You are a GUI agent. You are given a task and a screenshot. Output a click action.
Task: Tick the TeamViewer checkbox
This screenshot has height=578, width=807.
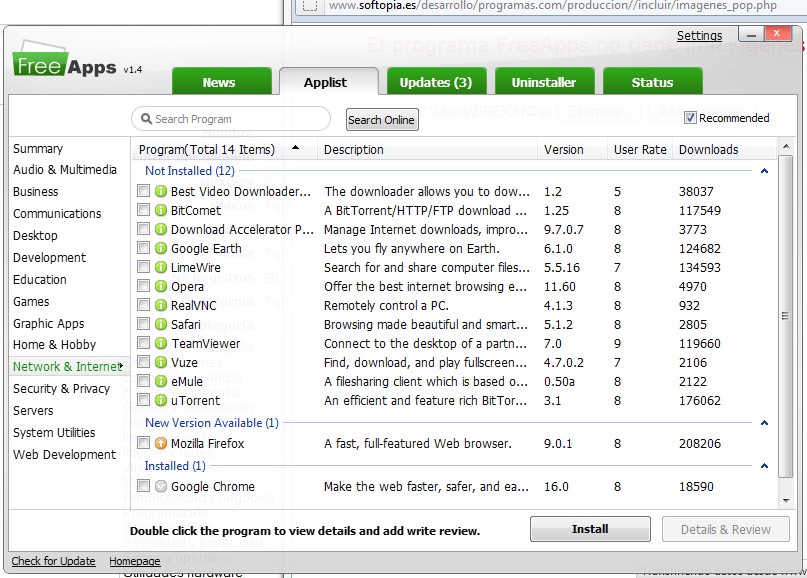144,343
